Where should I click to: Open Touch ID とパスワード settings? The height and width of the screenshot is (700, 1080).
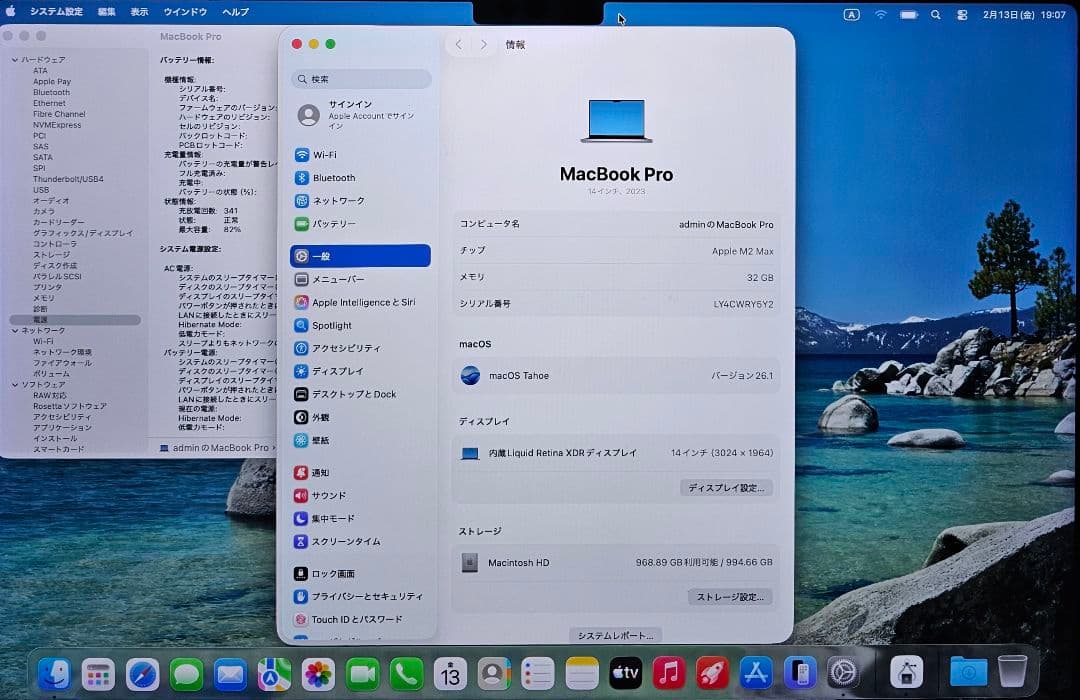(x=358, y=619)
